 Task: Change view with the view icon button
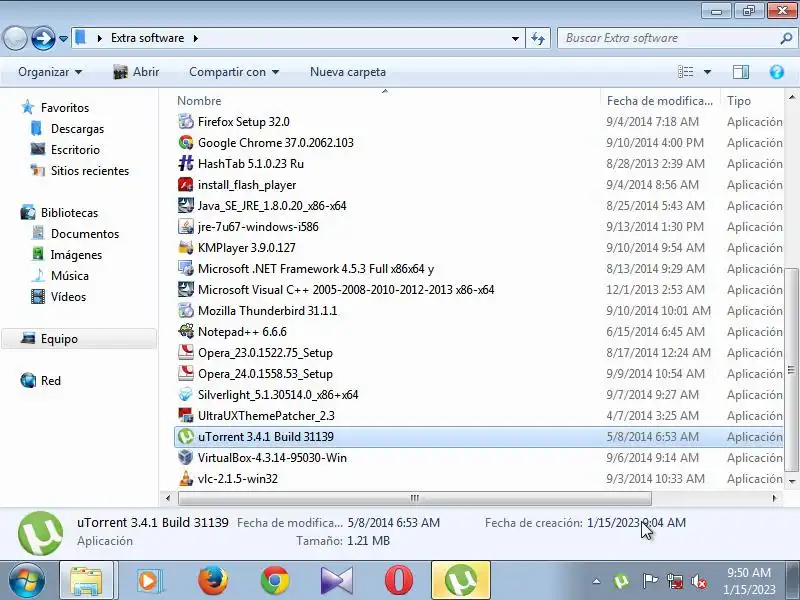coord(686,72)
